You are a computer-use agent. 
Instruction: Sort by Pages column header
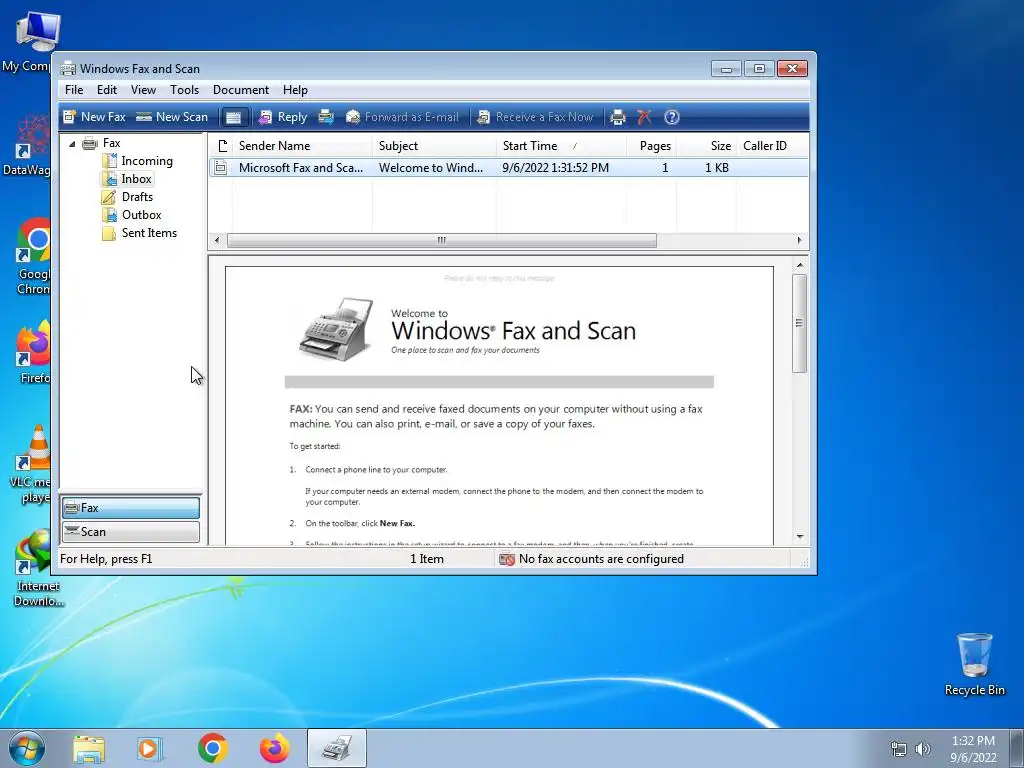pos(651,146)
